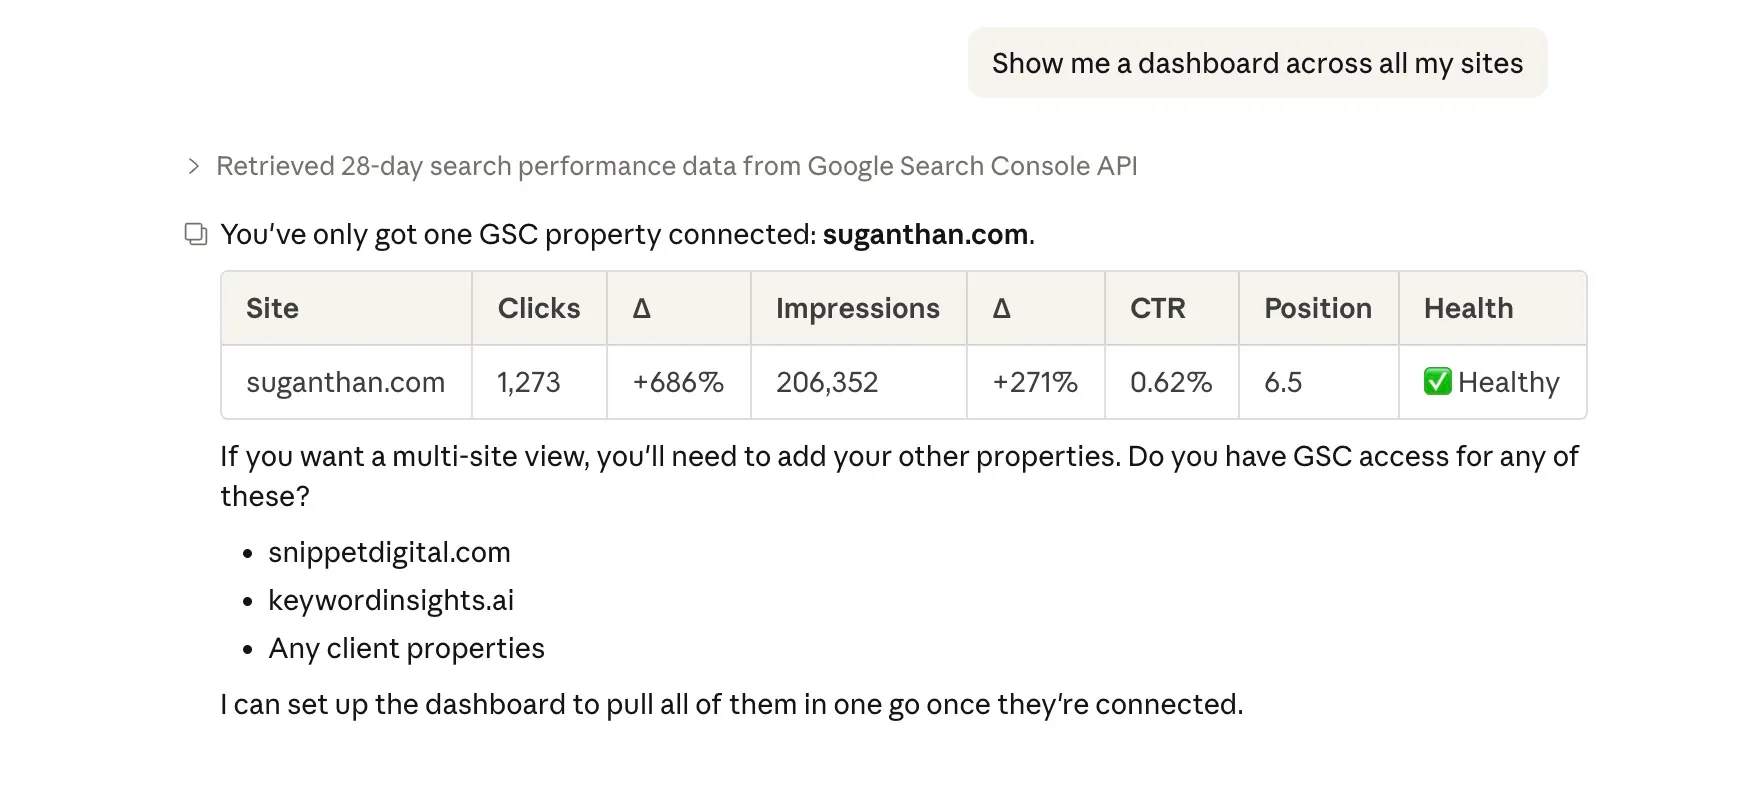The width and height of the screenshot is (1750, 798).
Task: Click the snippetdigital.com list item
Action: click(x=389, y=552)
